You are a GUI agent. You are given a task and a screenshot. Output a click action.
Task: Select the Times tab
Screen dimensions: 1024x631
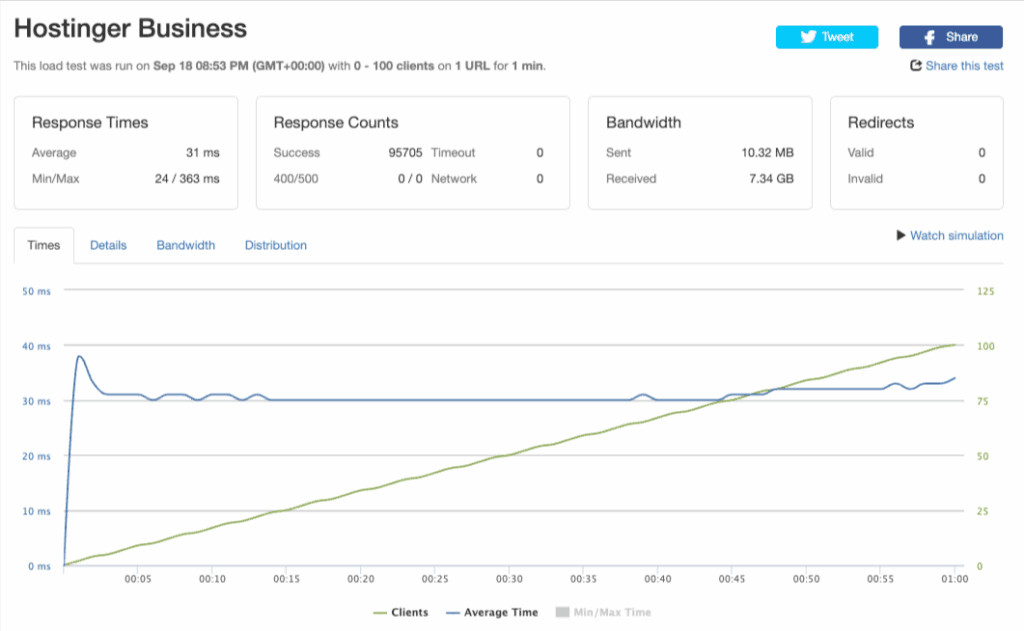click(x=44, y=245)
